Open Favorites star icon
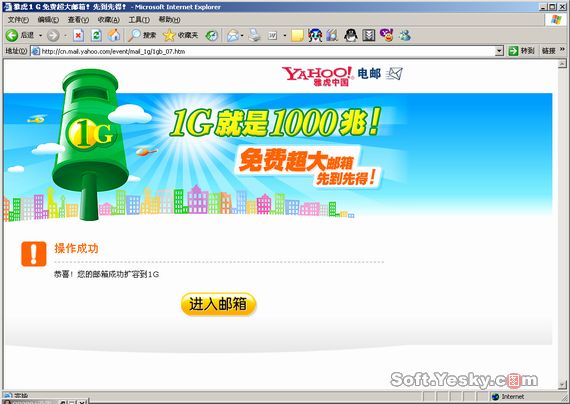Viewport: 570px width, 404px height. coord(169,35)
